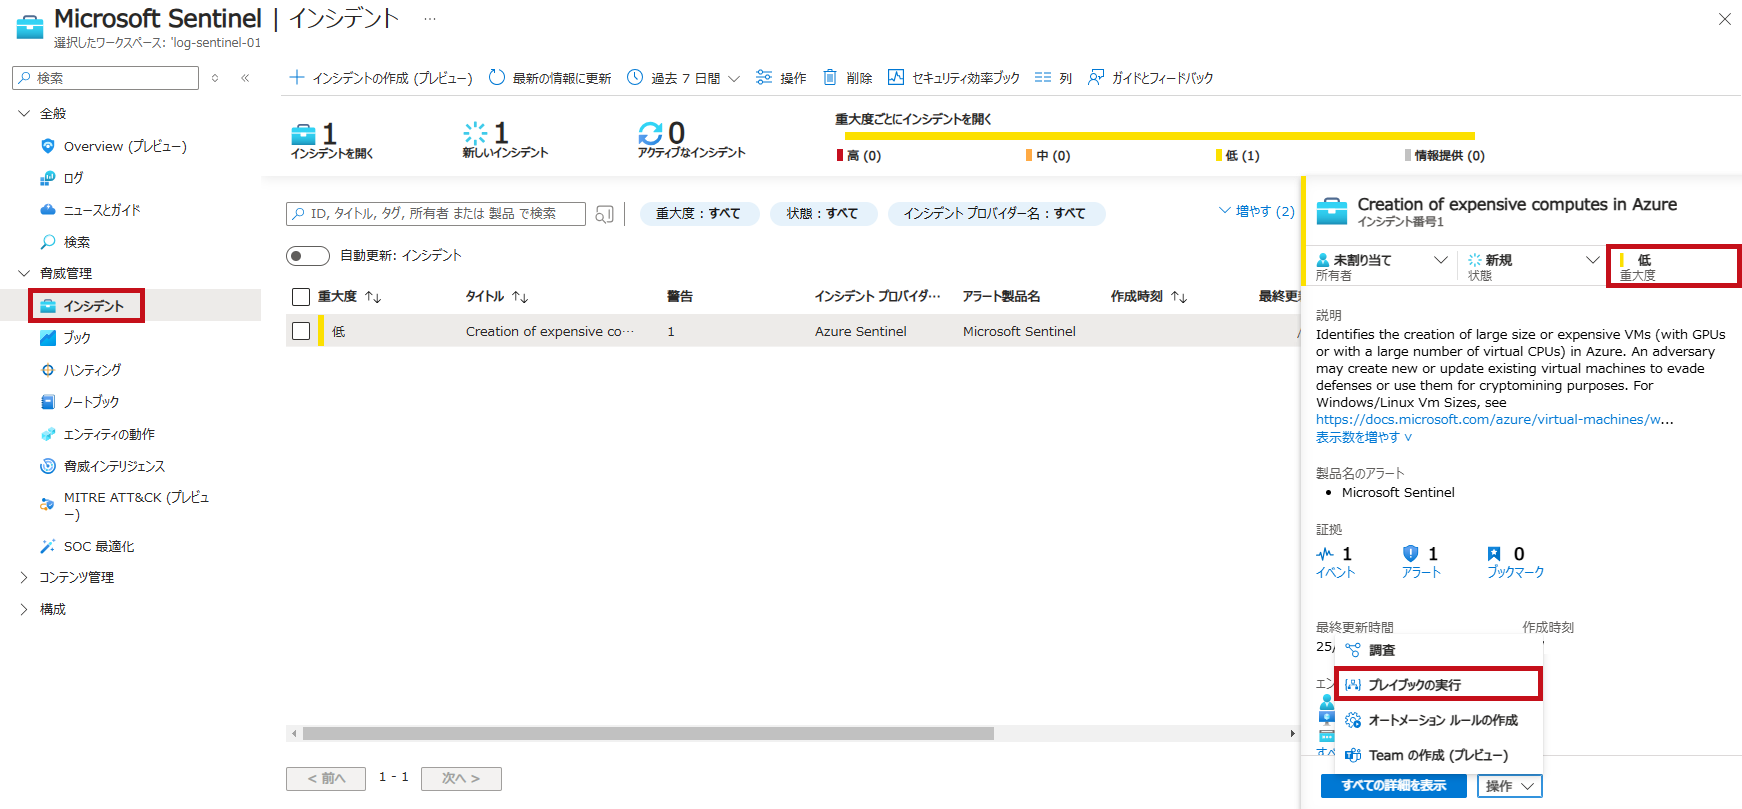Click インシデント プロバイダー名 : すべて filter
Screen dimensions: 1742x809
pos(995,214)
